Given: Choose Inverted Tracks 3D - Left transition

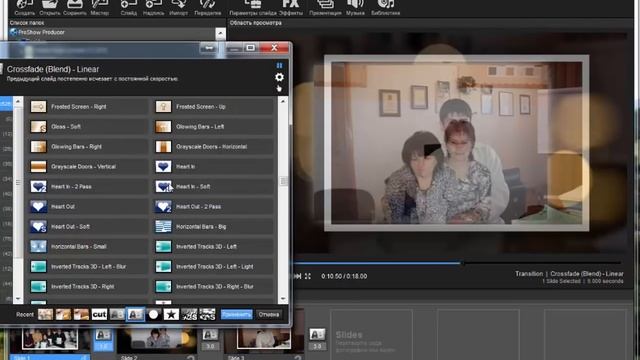Looking at the screenshot, I should (x=213, y=247).
